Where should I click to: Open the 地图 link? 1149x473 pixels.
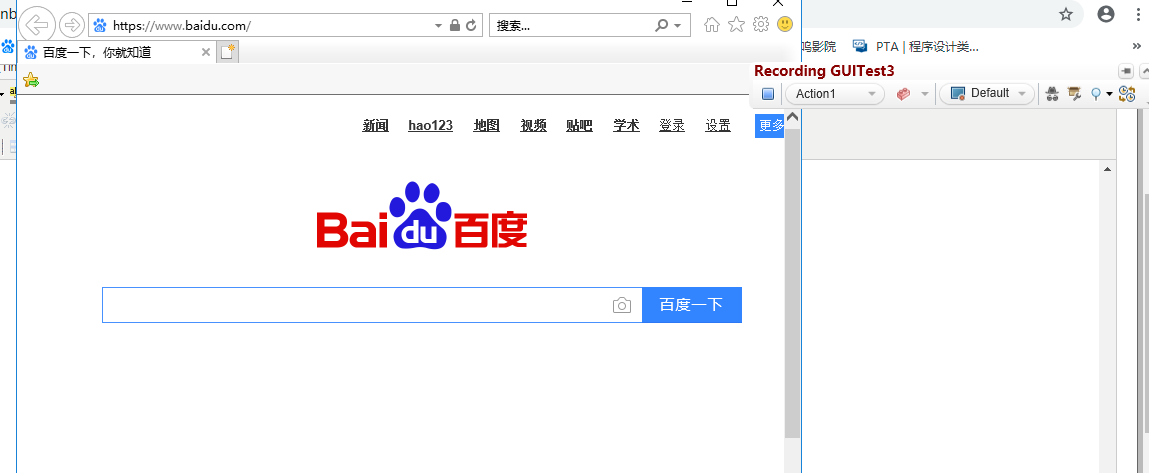pyautogui.click(x=487, y=125)
